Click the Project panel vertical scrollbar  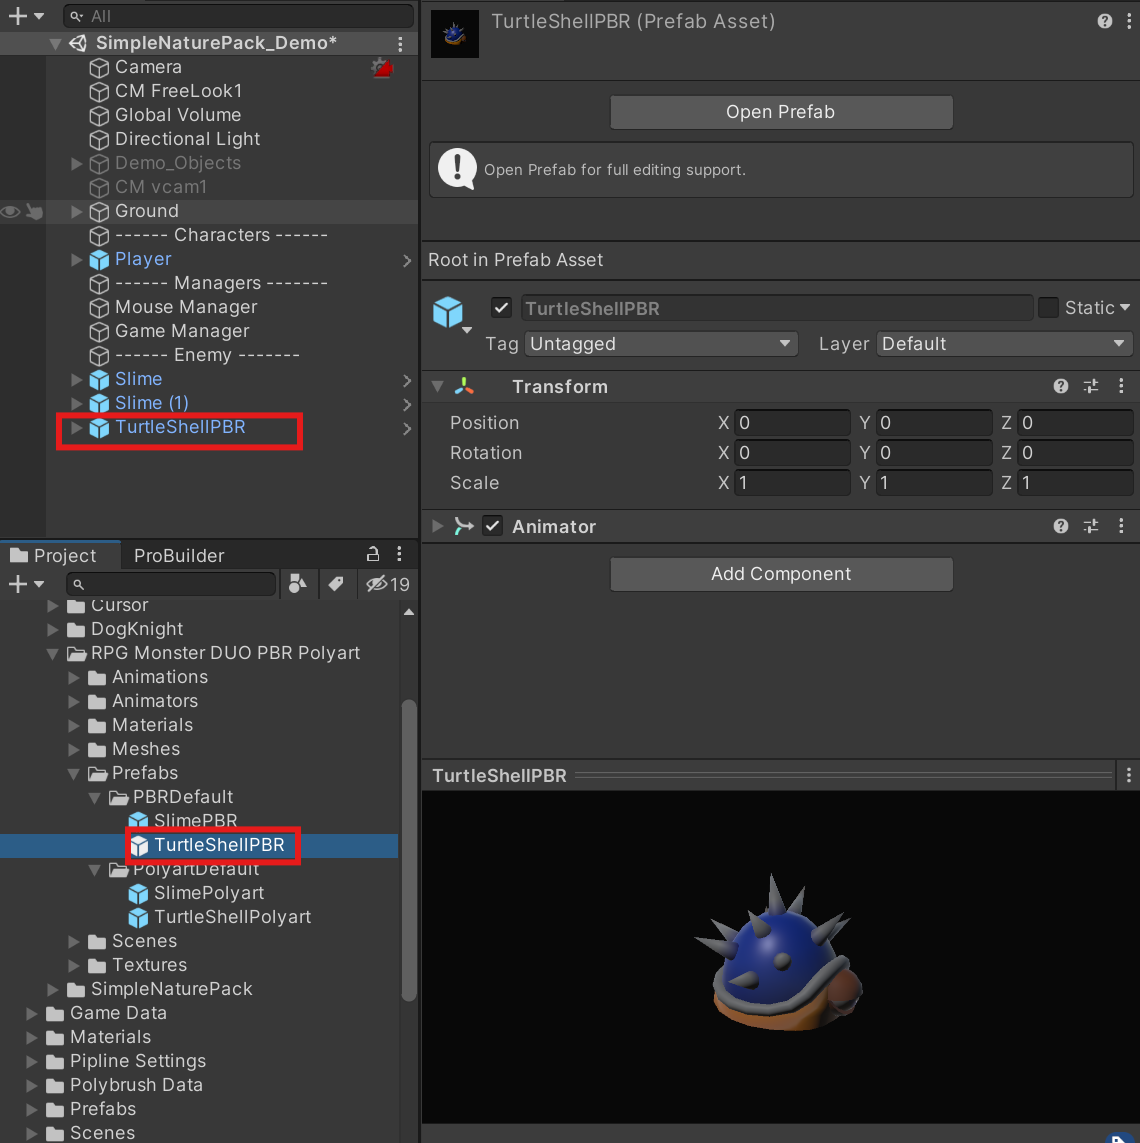click(x=409, y=850)
